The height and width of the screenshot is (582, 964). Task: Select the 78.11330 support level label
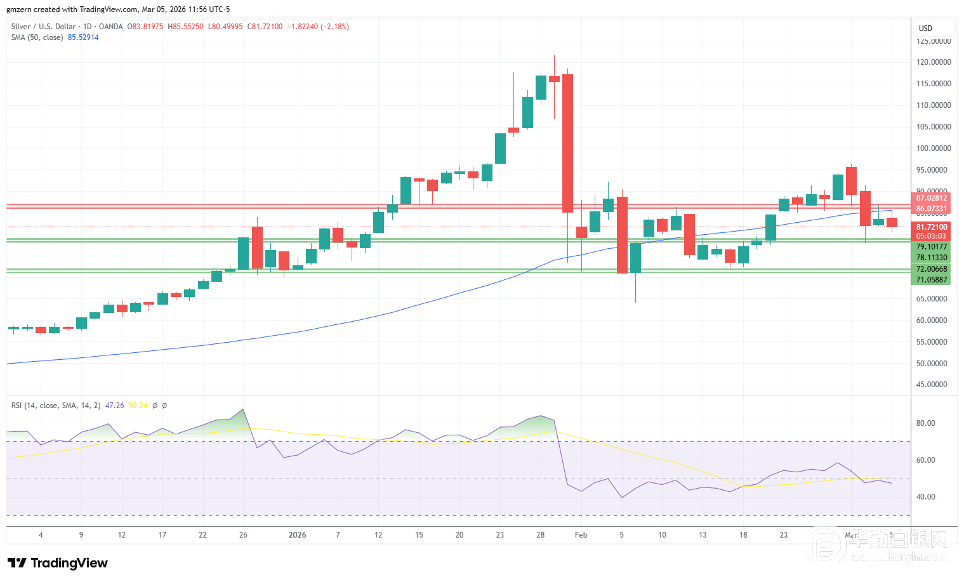pos(933,257)
